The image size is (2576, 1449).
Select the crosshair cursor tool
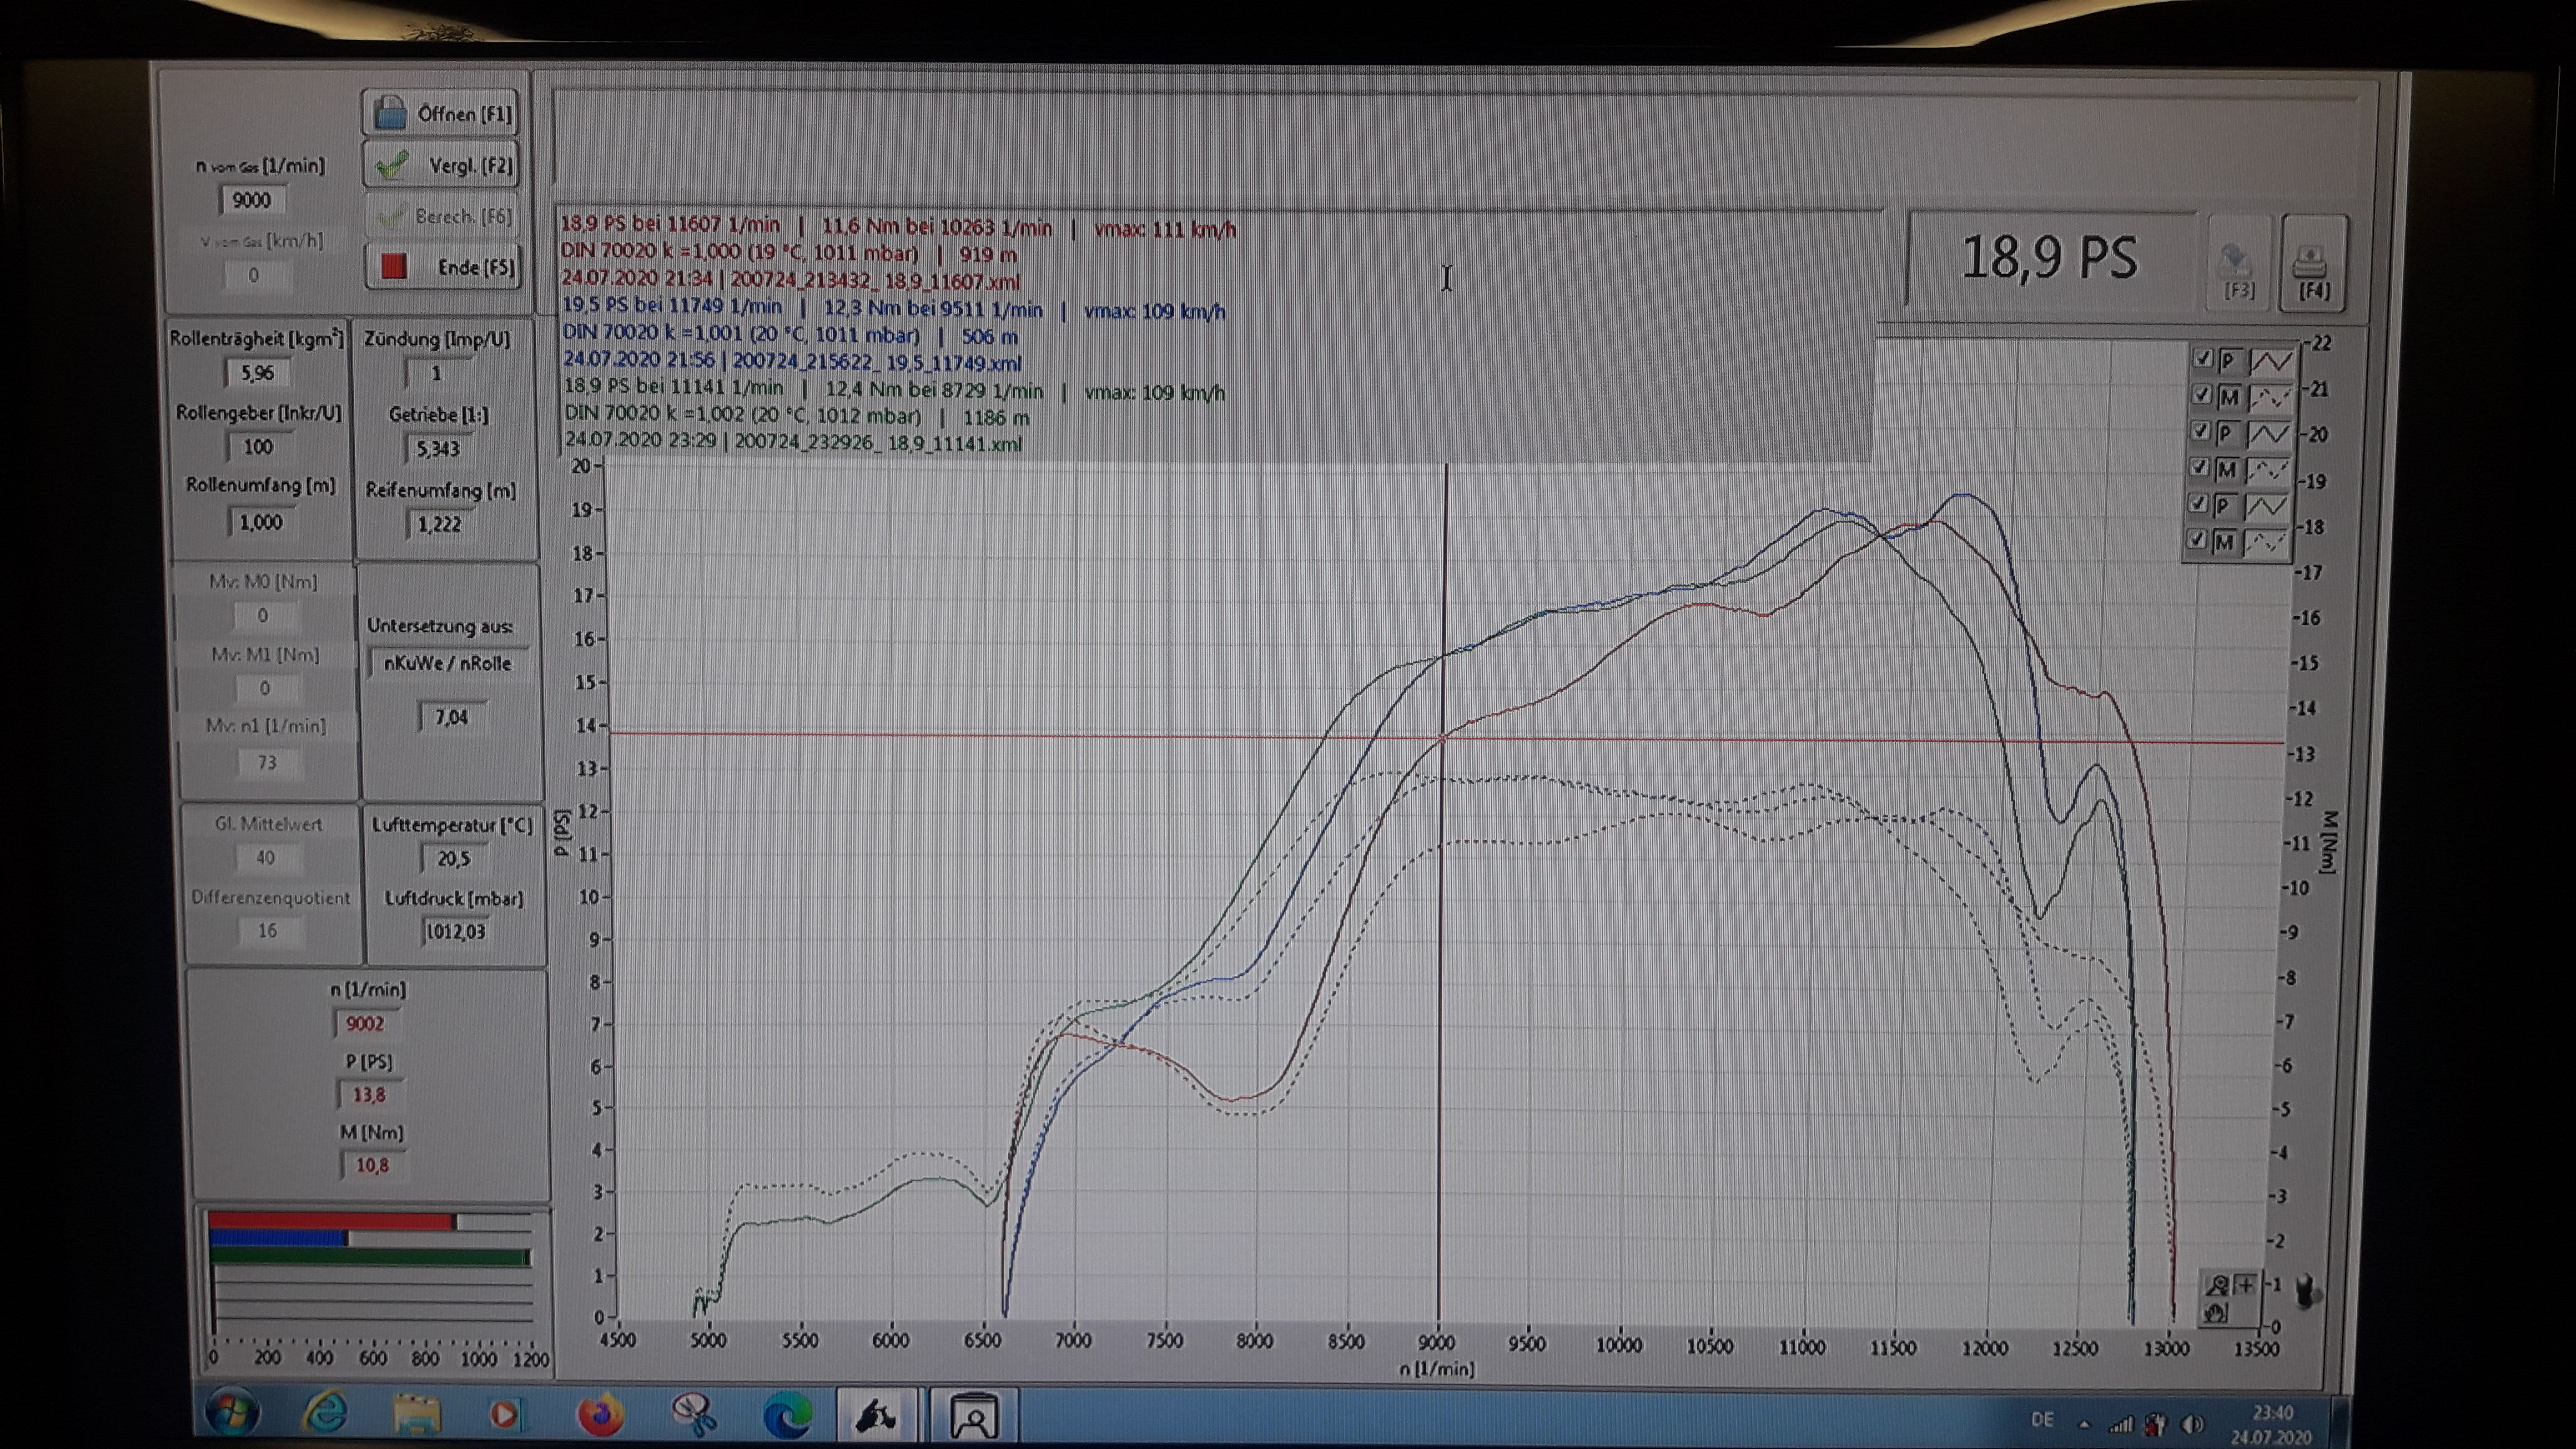tap(2246, 1285)
